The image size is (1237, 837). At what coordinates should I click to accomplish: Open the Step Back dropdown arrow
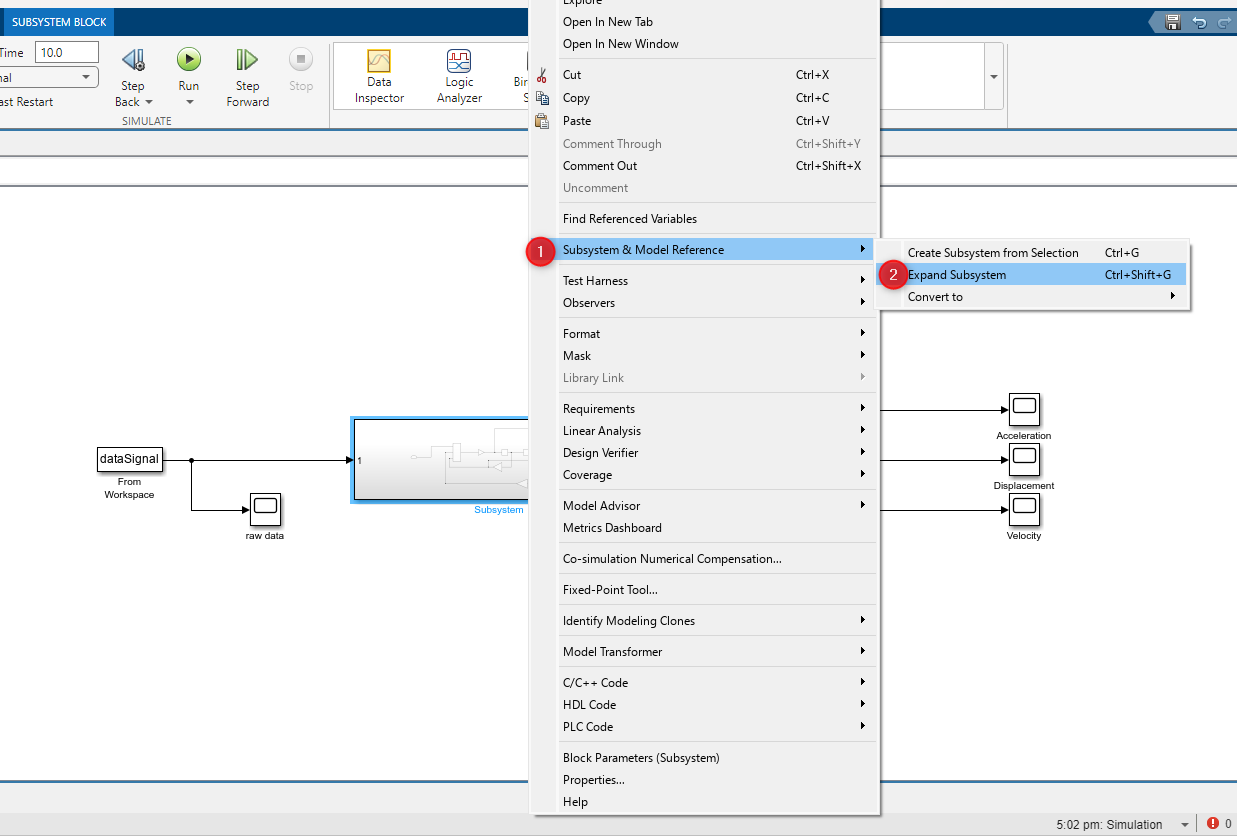[148, 102]
